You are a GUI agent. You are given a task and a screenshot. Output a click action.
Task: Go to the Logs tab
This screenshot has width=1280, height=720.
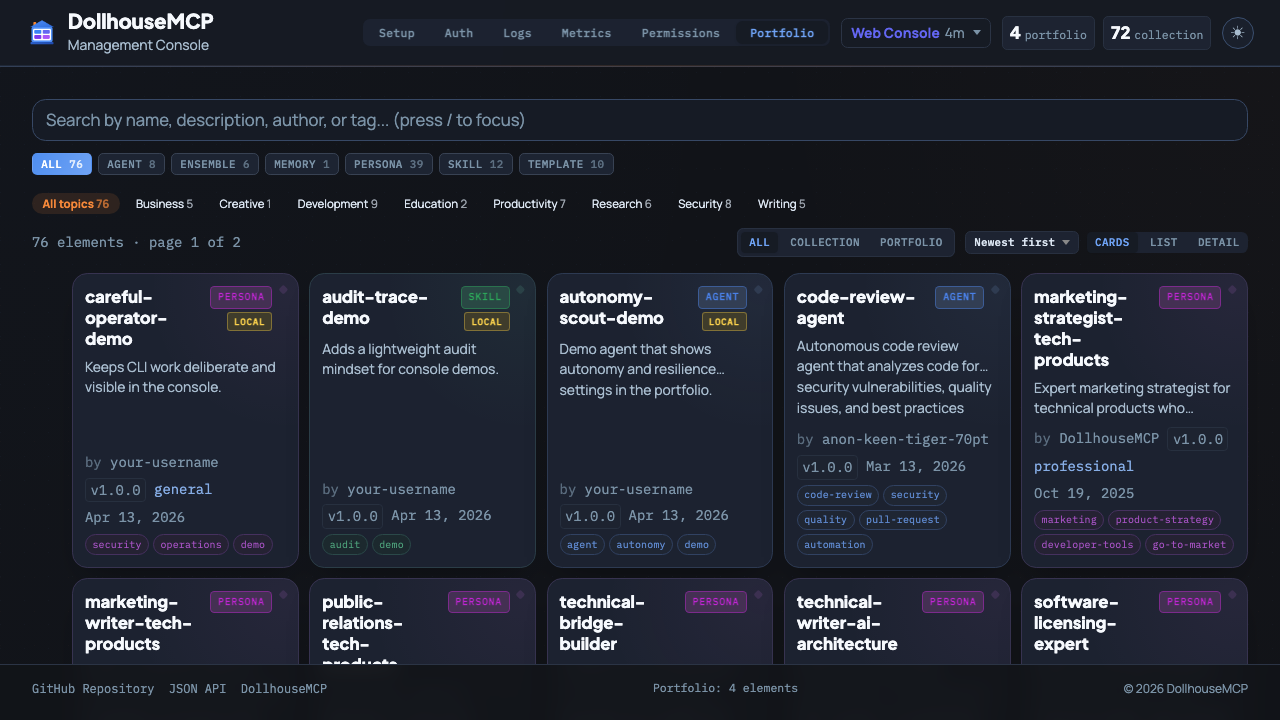[518, 33]
